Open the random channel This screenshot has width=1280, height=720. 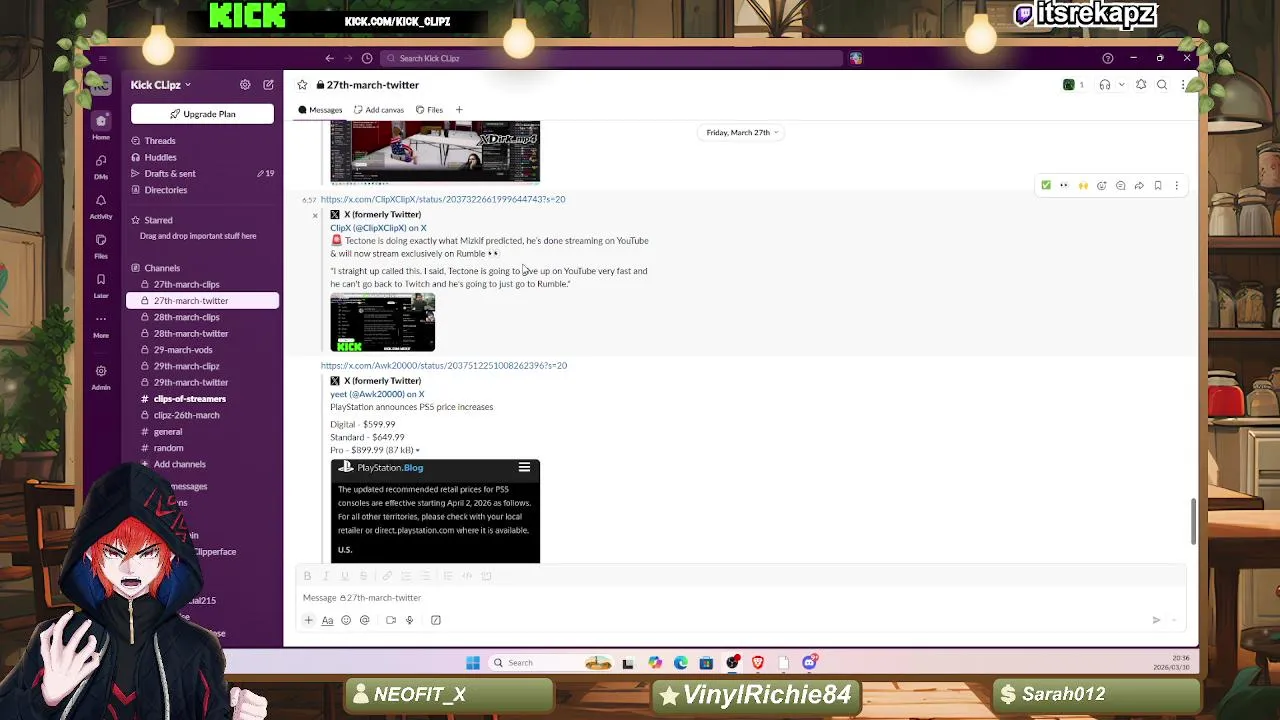[x=168, y=448]
